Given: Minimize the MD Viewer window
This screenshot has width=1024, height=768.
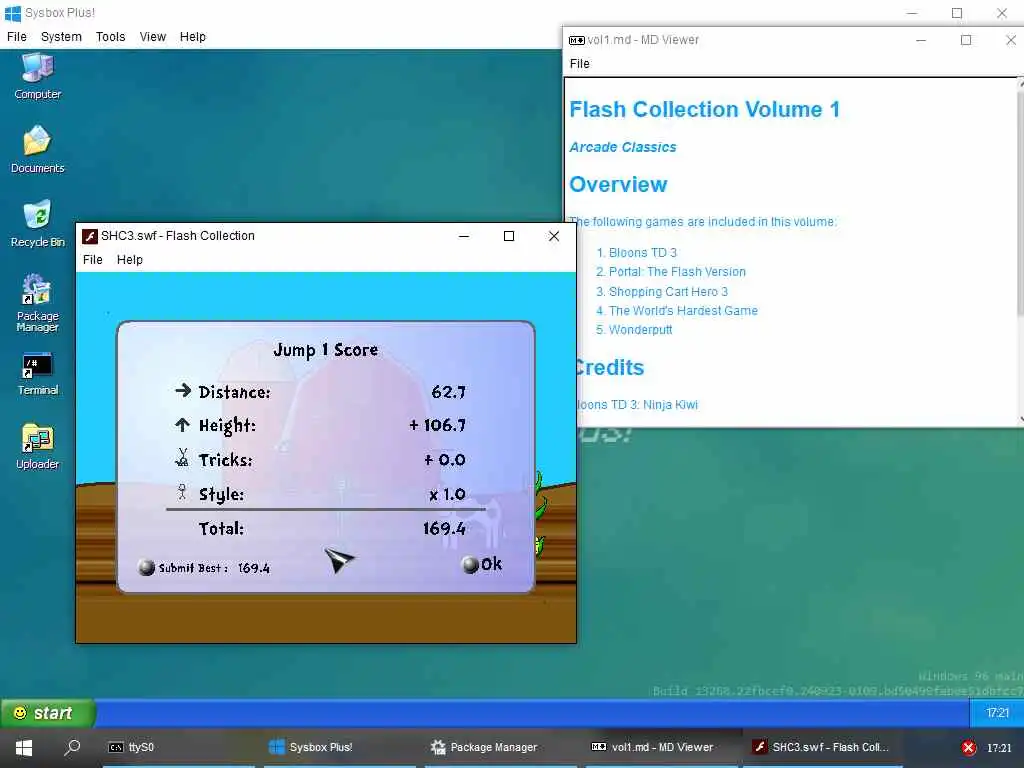Looking at the screenshot, I should [x=921, y=40].
